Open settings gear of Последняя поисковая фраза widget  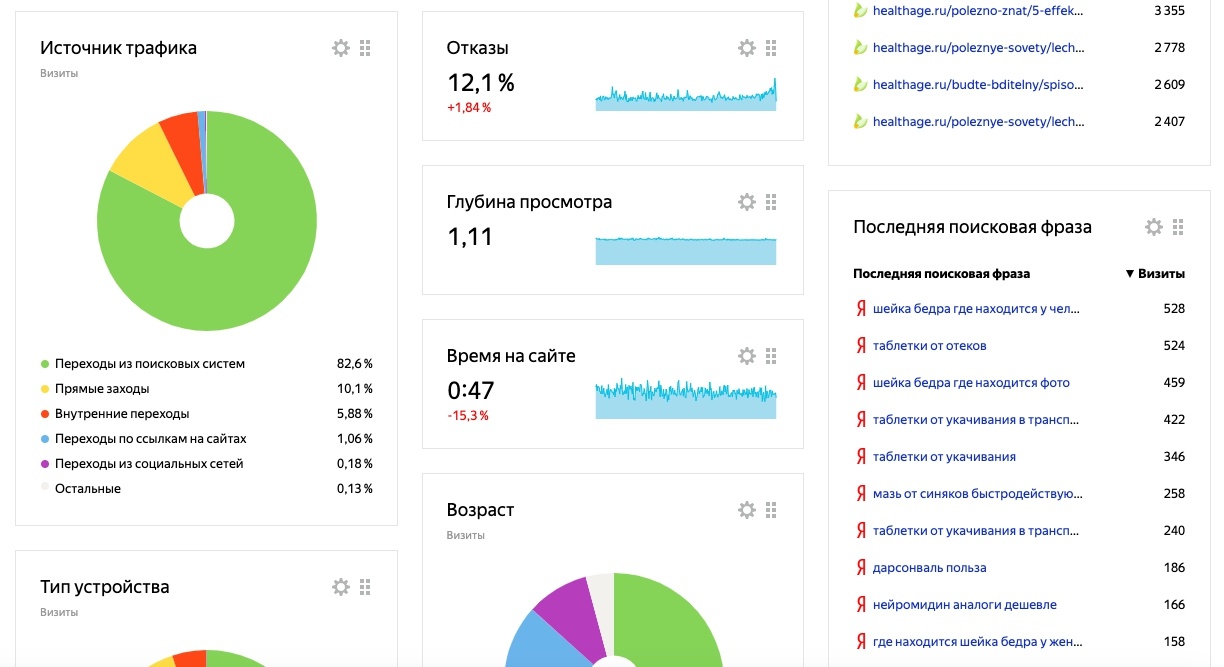click(x=1154, y=227)
